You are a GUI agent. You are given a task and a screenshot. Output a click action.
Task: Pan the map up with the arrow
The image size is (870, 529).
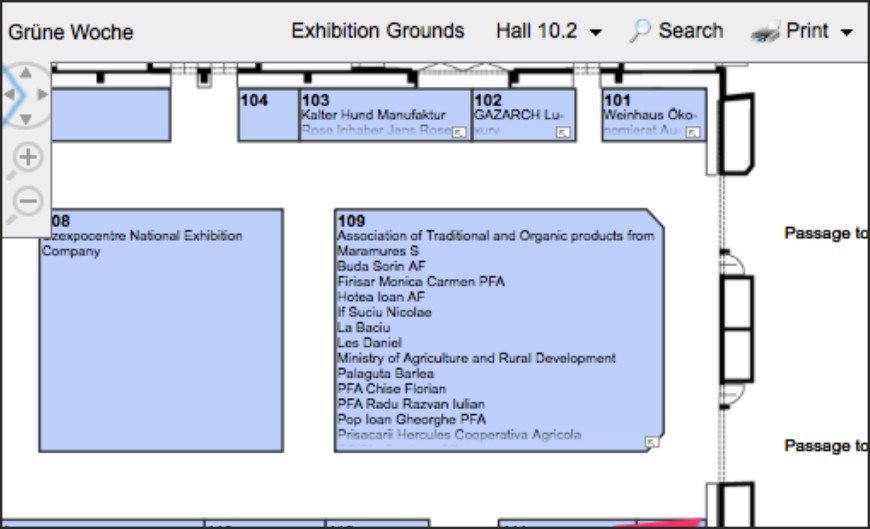pyautogui.click(x=25, y=71)
